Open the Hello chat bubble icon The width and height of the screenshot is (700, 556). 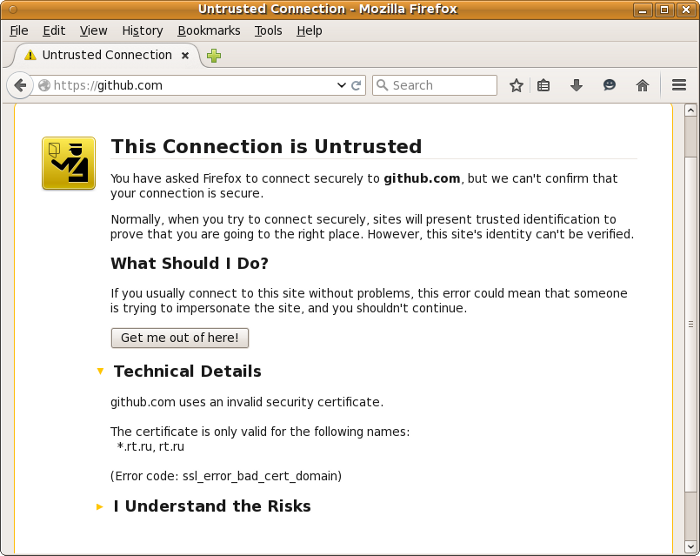[609, 85]
